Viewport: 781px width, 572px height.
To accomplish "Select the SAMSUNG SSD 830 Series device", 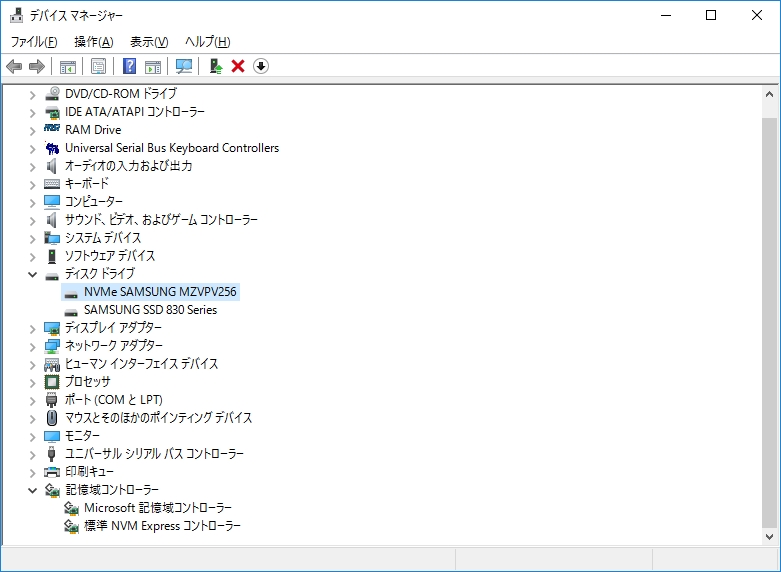I will [x=150, y=310].
